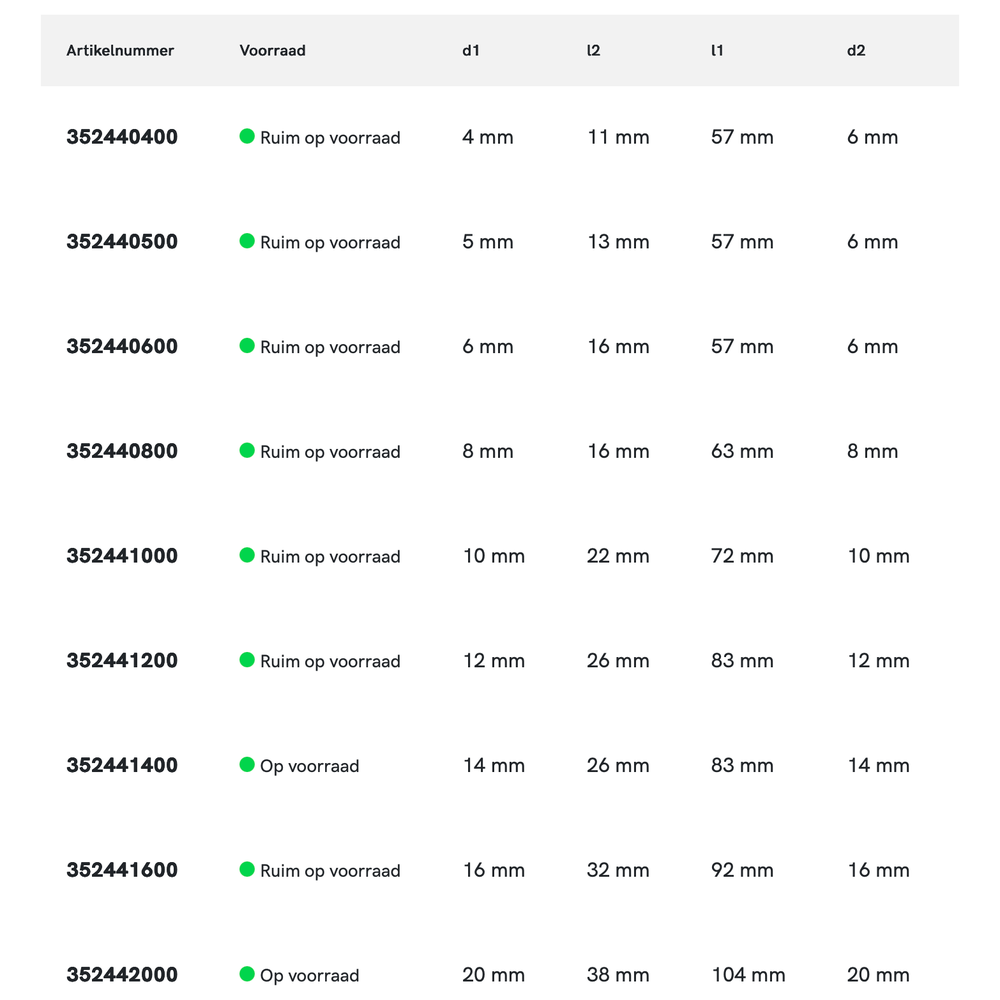Open article number 352440800
The height and width of the screenshot is (1000, 1000).
pyautogui.click(x=122, y=451)
